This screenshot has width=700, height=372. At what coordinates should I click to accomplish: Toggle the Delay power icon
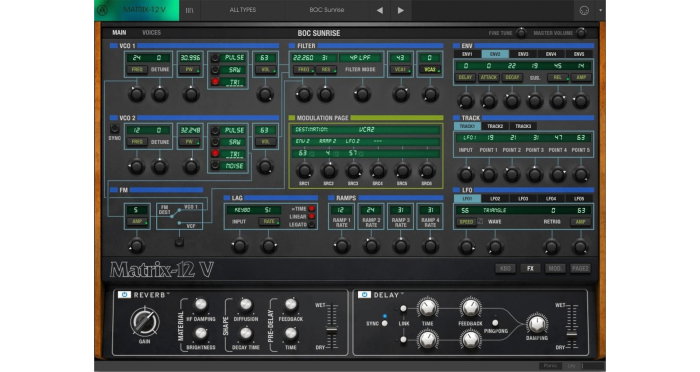pos(364,295)
